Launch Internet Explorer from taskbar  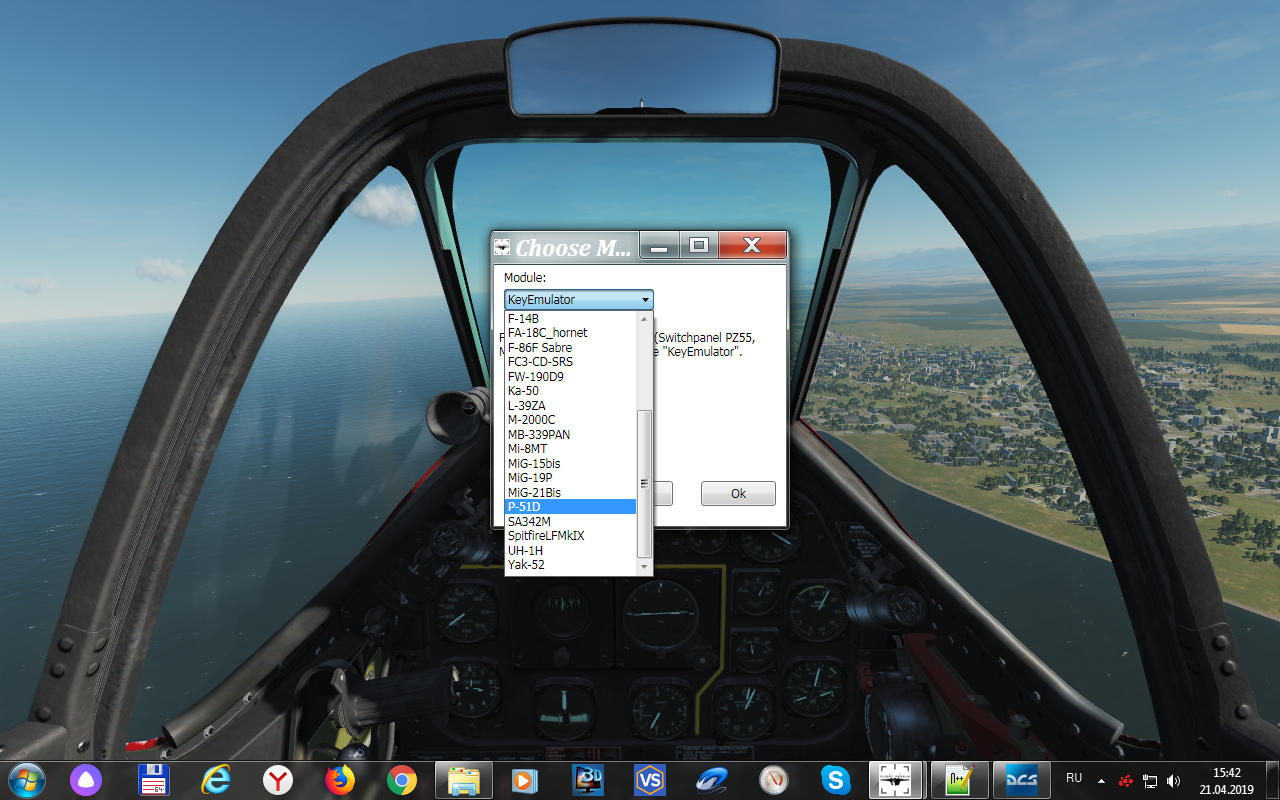click(x=215, y=779)
